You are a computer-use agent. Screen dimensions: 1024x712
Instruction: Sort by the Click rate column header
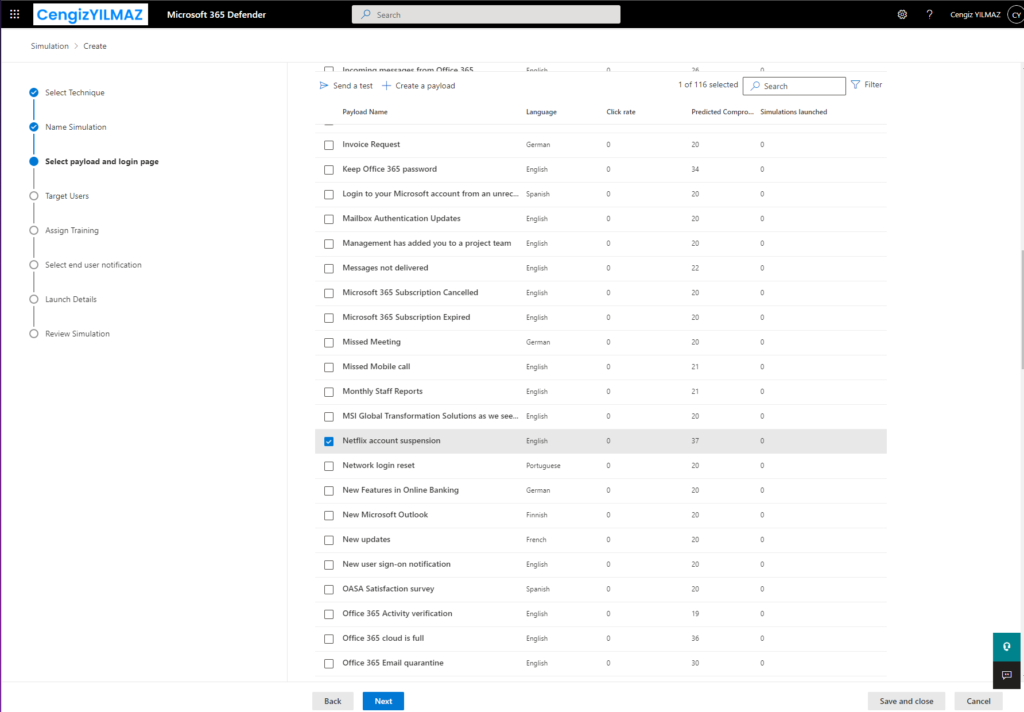pyautogui.click(x=620, y=112)
